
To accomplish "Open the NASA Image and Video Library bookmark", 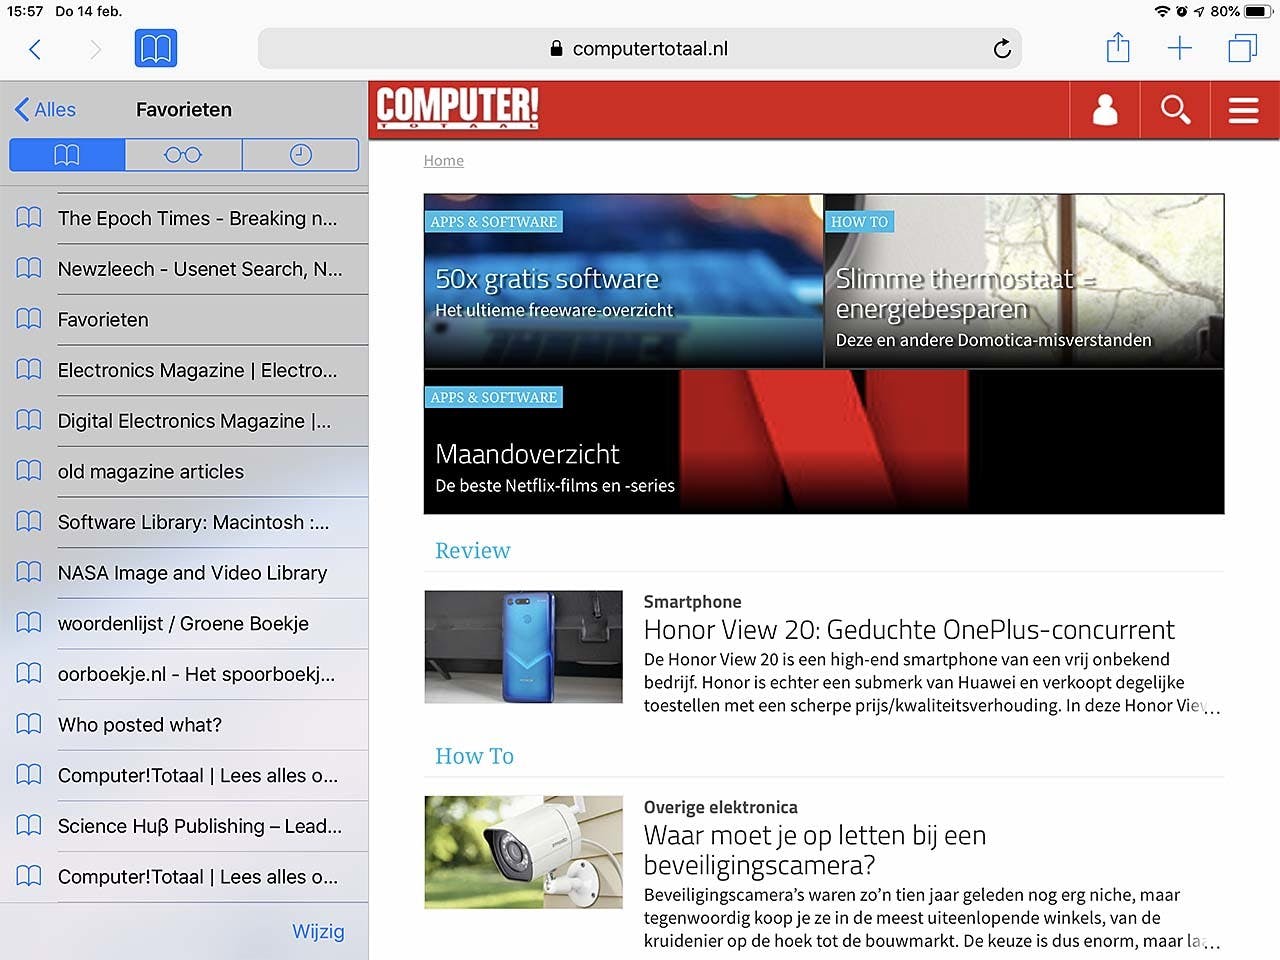I will click(x=192, y=573).
